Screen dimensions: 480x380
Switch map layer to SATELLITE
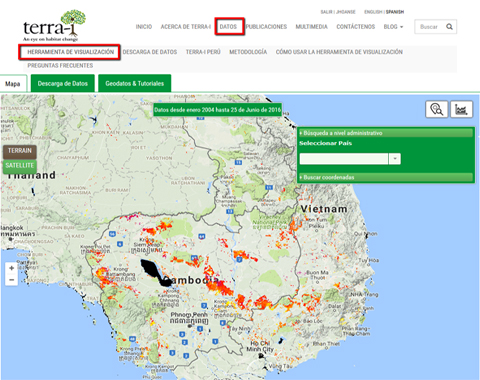click(20, 166)
